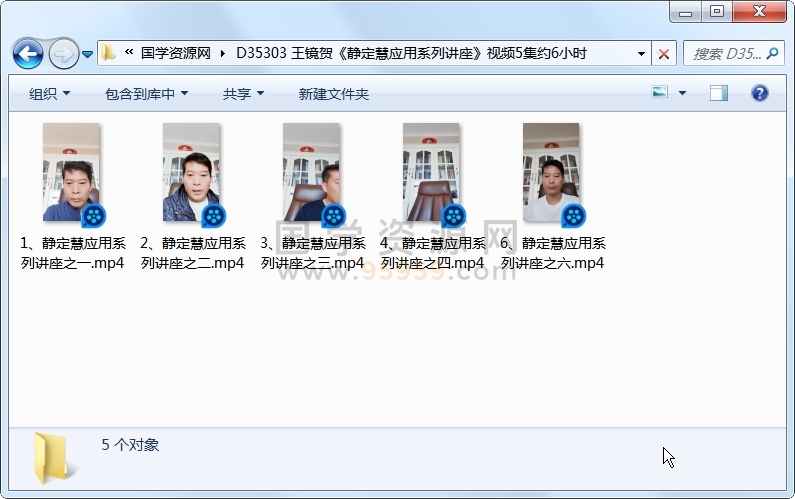Click the magnifier search icon

772,53
